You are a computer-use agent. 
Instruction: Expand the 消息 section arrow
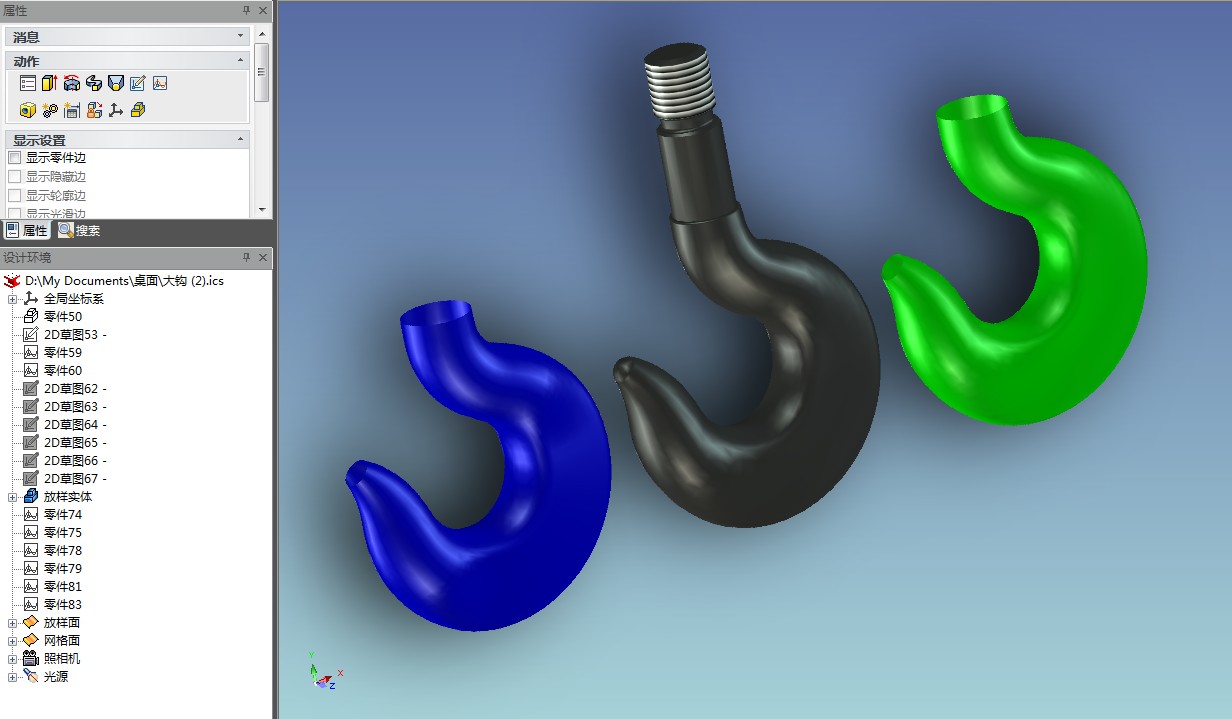click(x=240, y=37)
